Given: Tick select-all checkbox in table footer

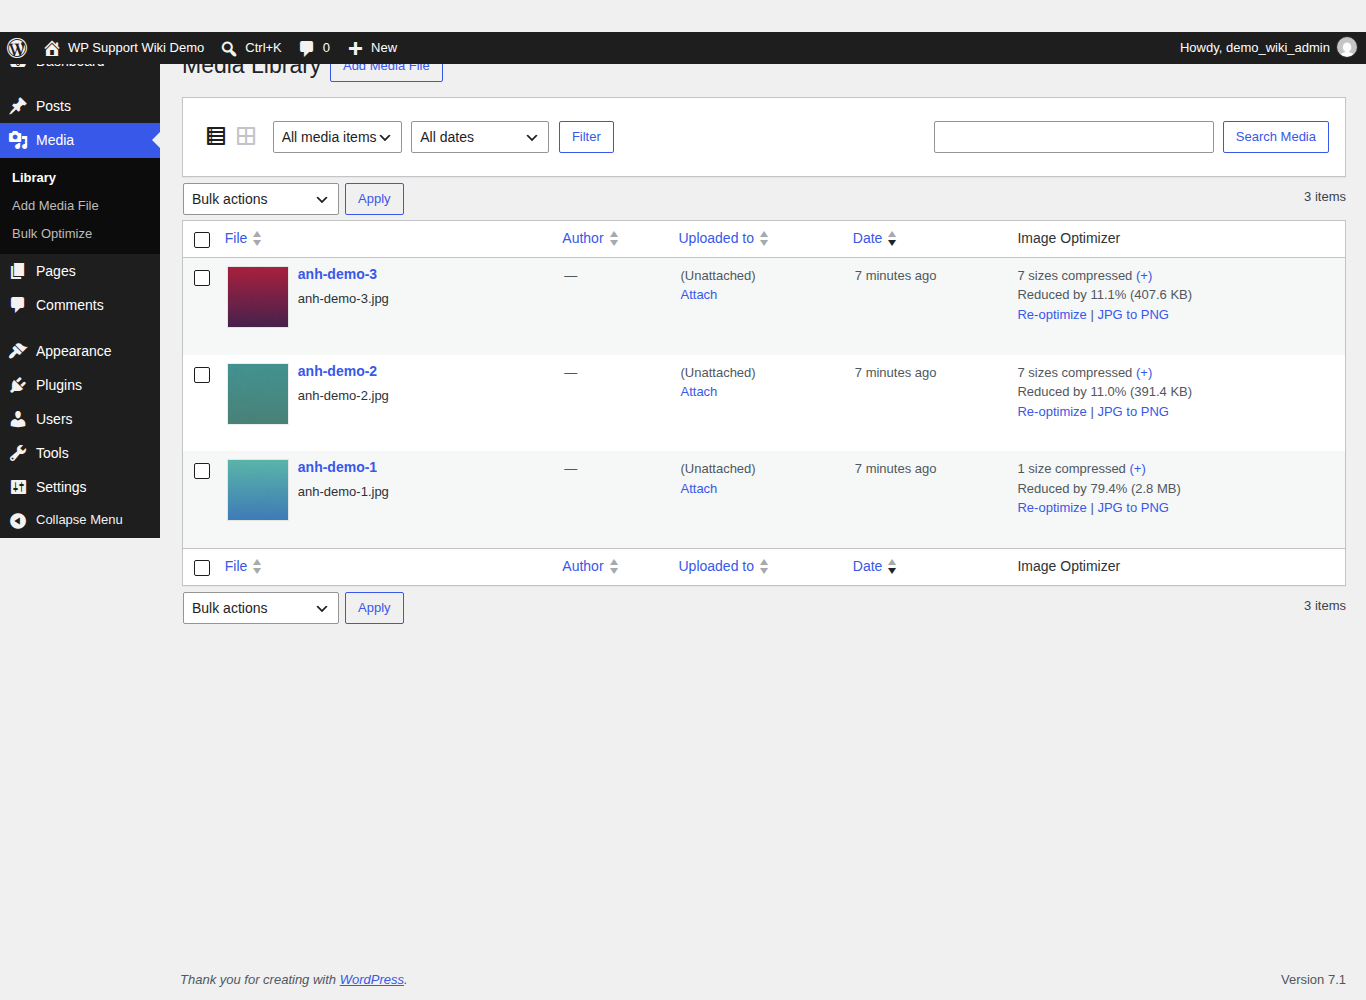Looking at the screenshot, I should 202,568.
